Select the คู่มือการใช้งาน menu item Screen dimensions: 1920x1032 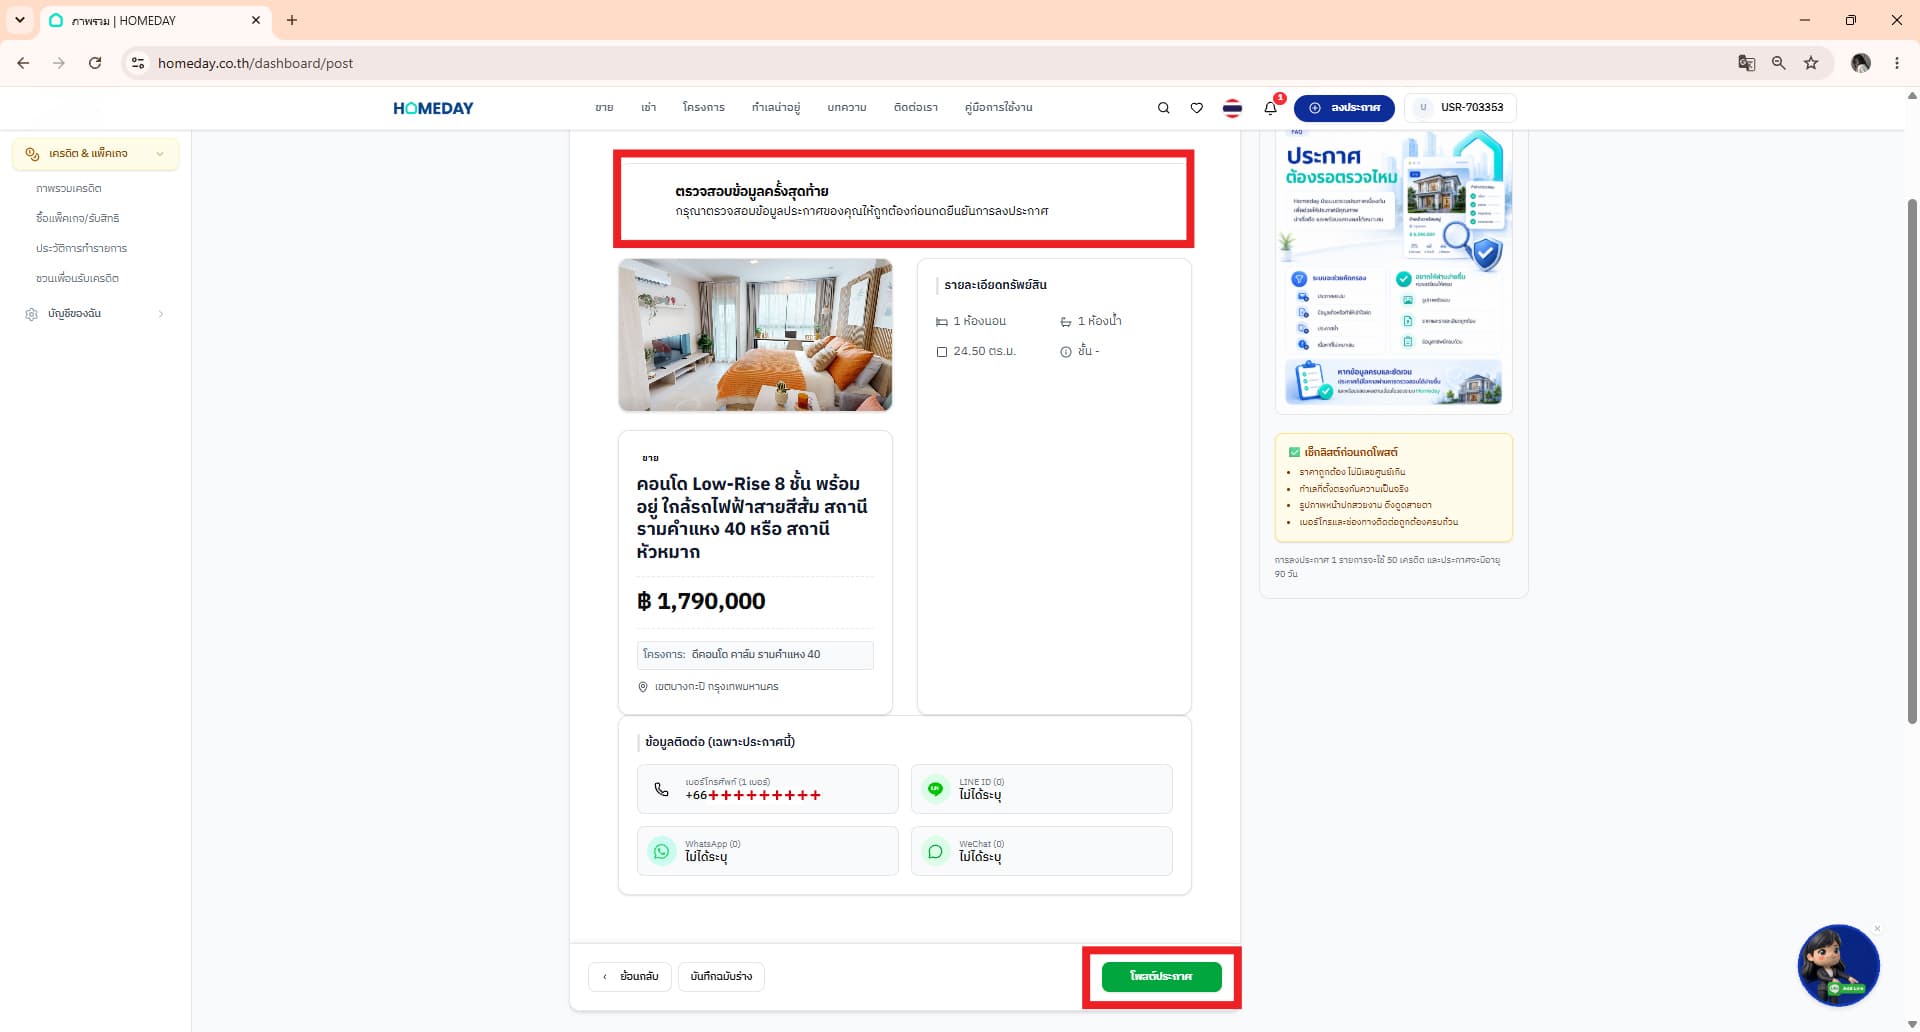coord(998,108)
